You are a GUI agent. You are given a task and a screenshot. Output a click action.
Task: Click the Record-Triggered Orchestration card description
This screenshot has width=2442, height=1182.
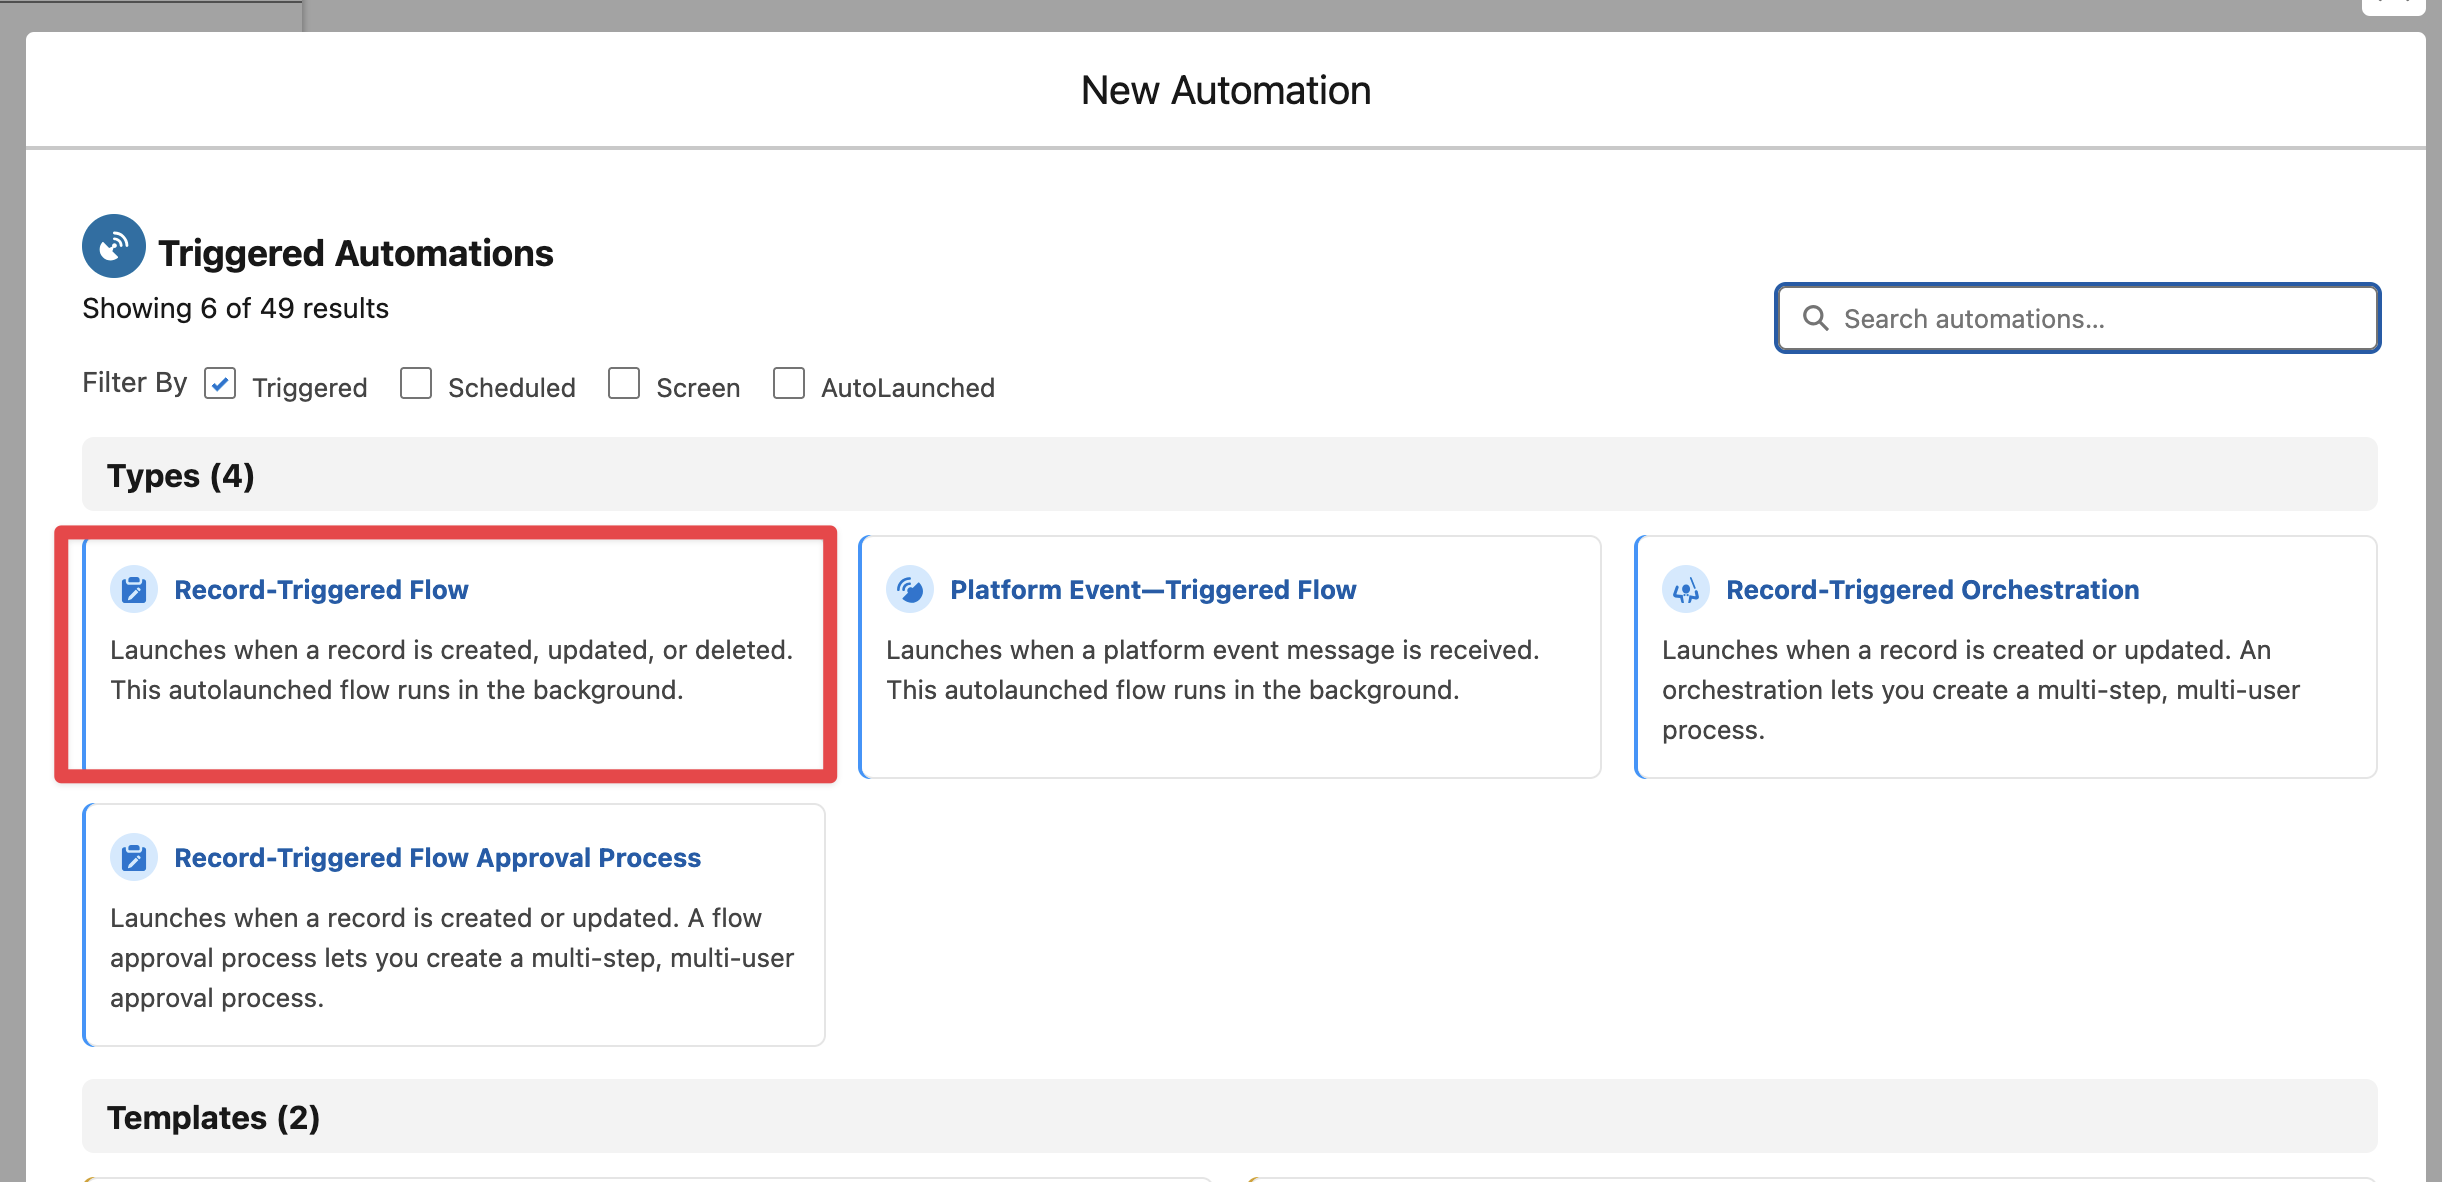pyautogui.click(x=1980, y=690)
